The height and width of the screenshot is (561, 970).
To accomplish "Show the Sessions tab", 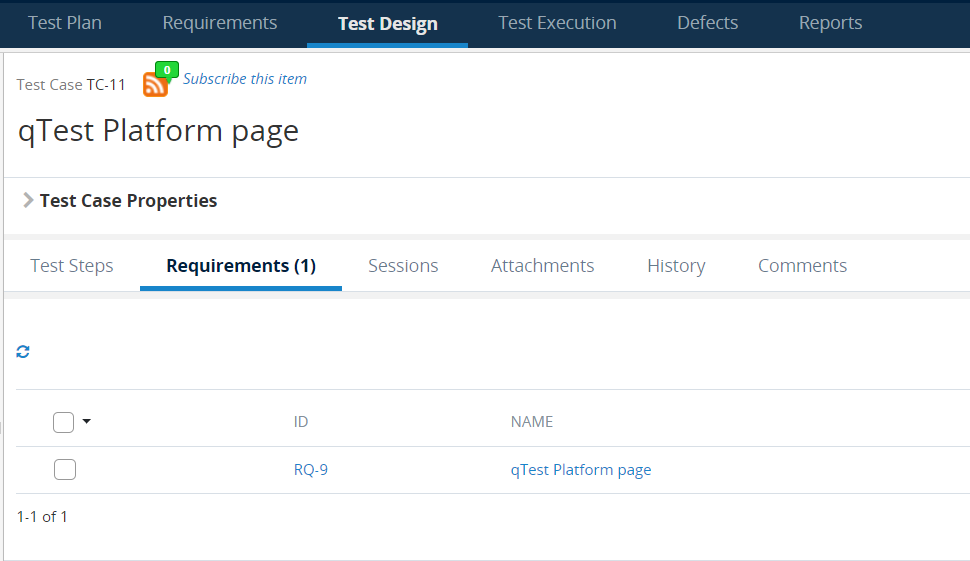I will (403, 266).
